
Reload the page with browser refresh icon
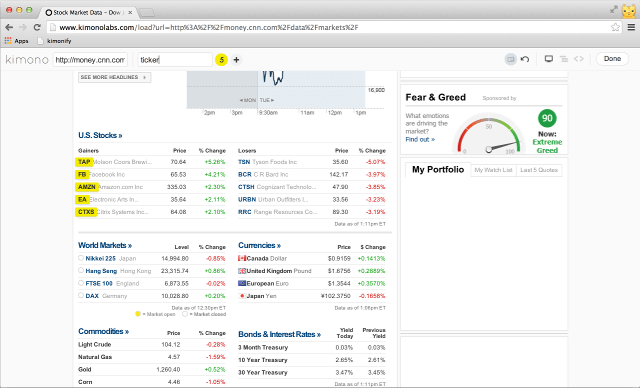click(37, 27)
